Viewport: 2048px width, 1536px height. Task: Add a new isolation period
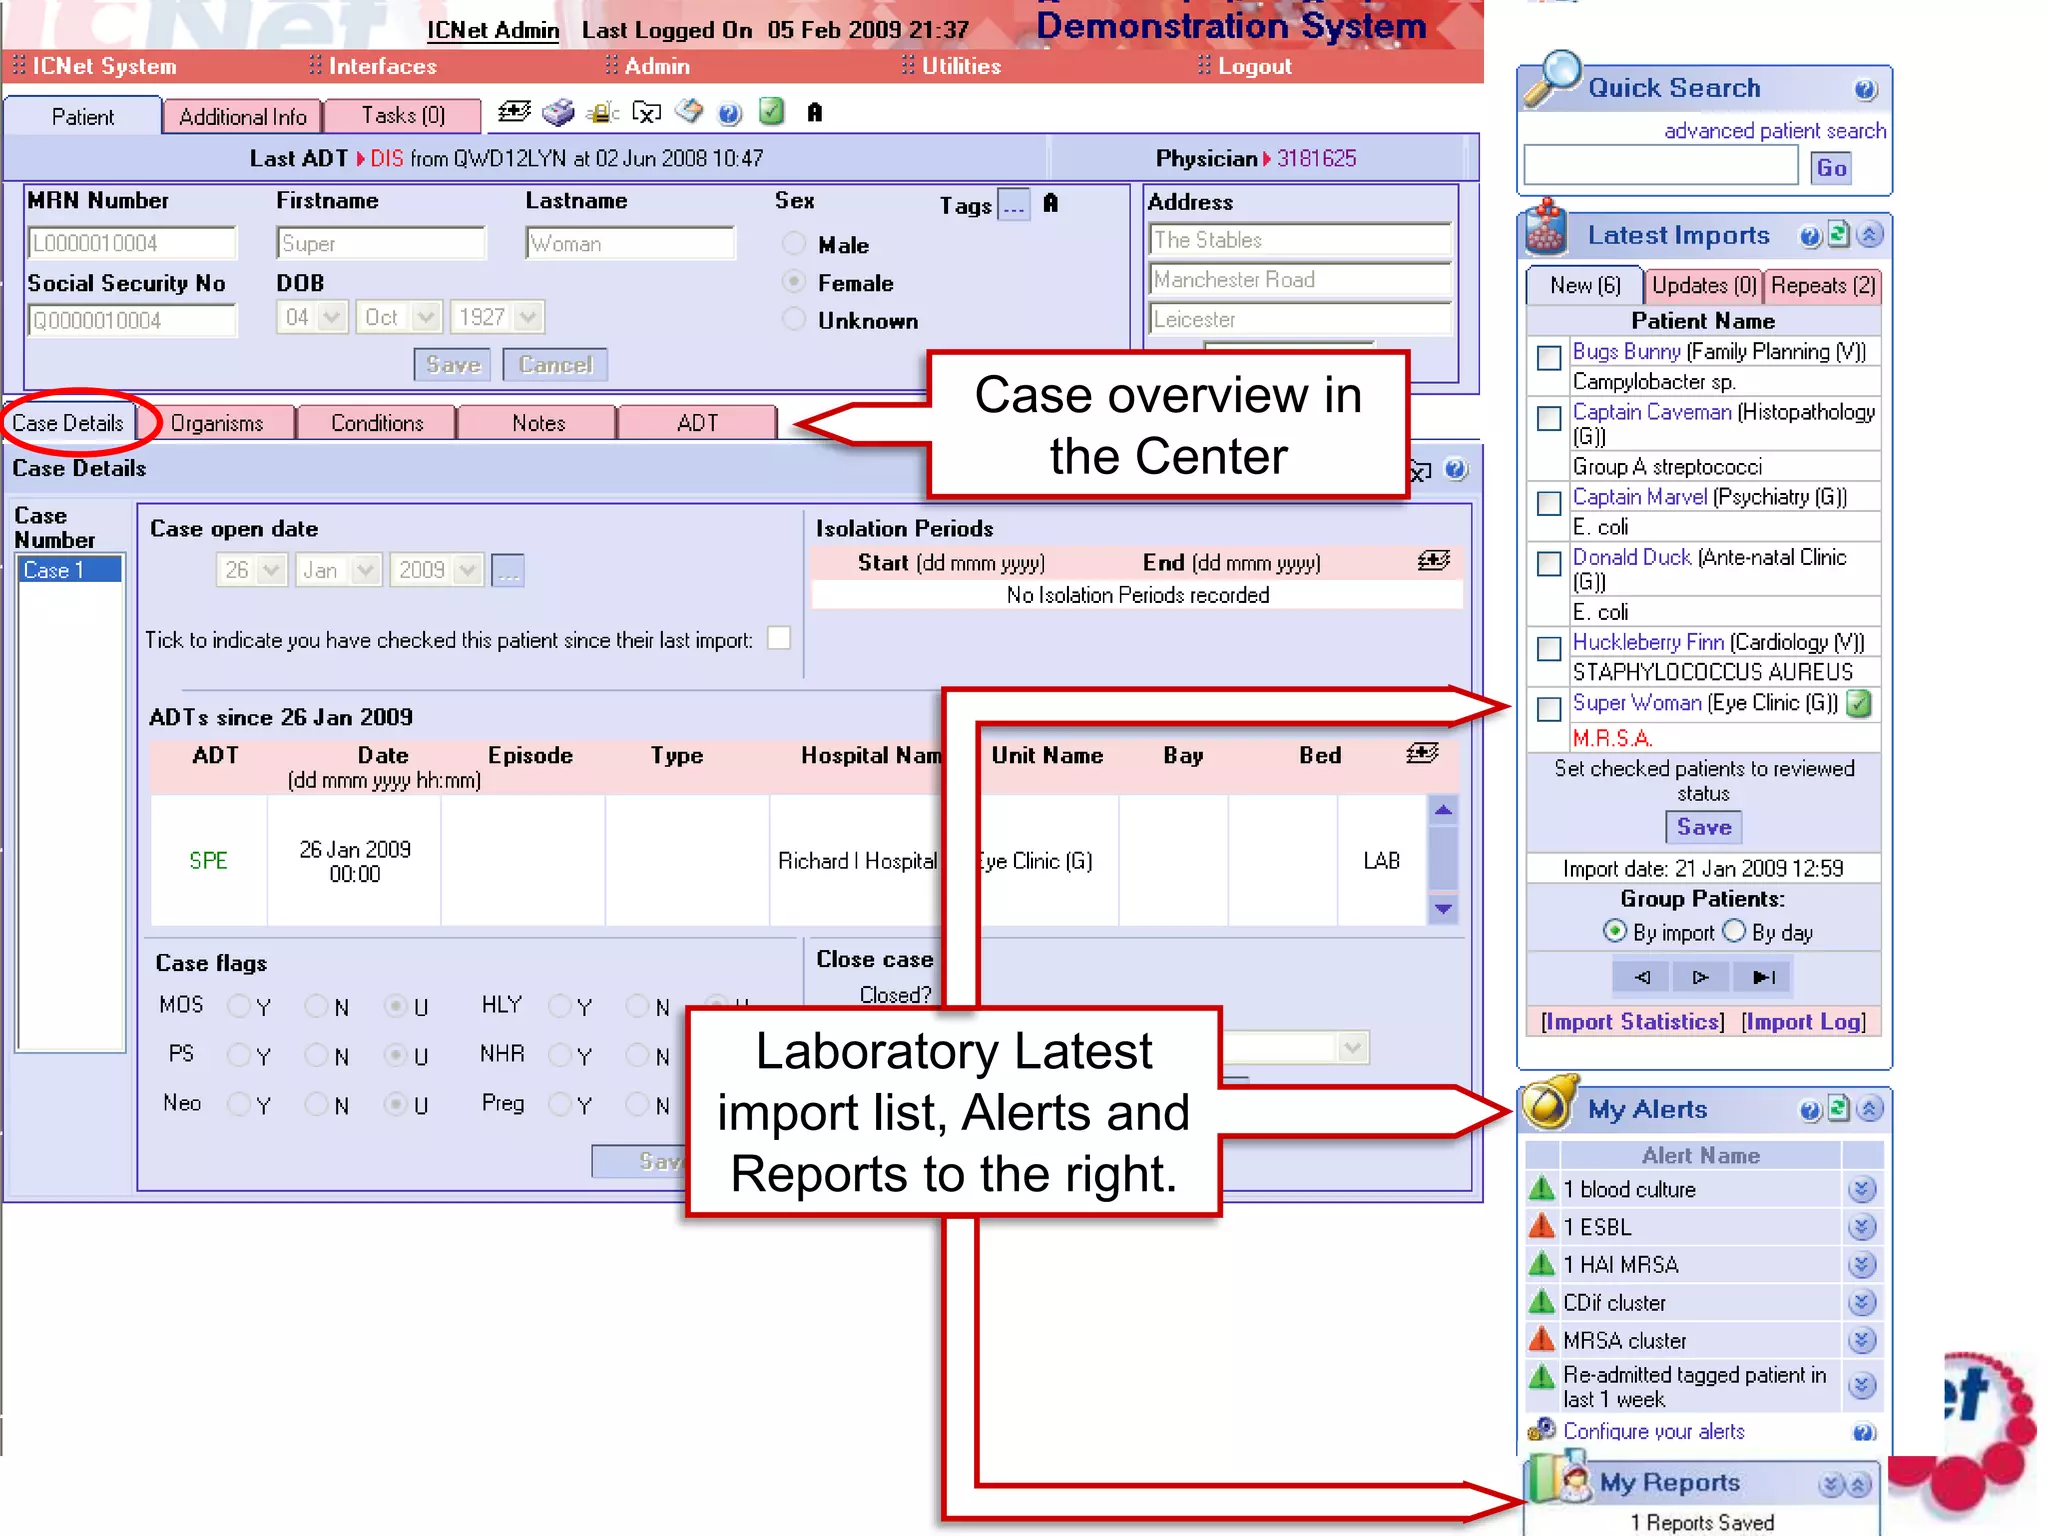click(x=1434, y=561)
